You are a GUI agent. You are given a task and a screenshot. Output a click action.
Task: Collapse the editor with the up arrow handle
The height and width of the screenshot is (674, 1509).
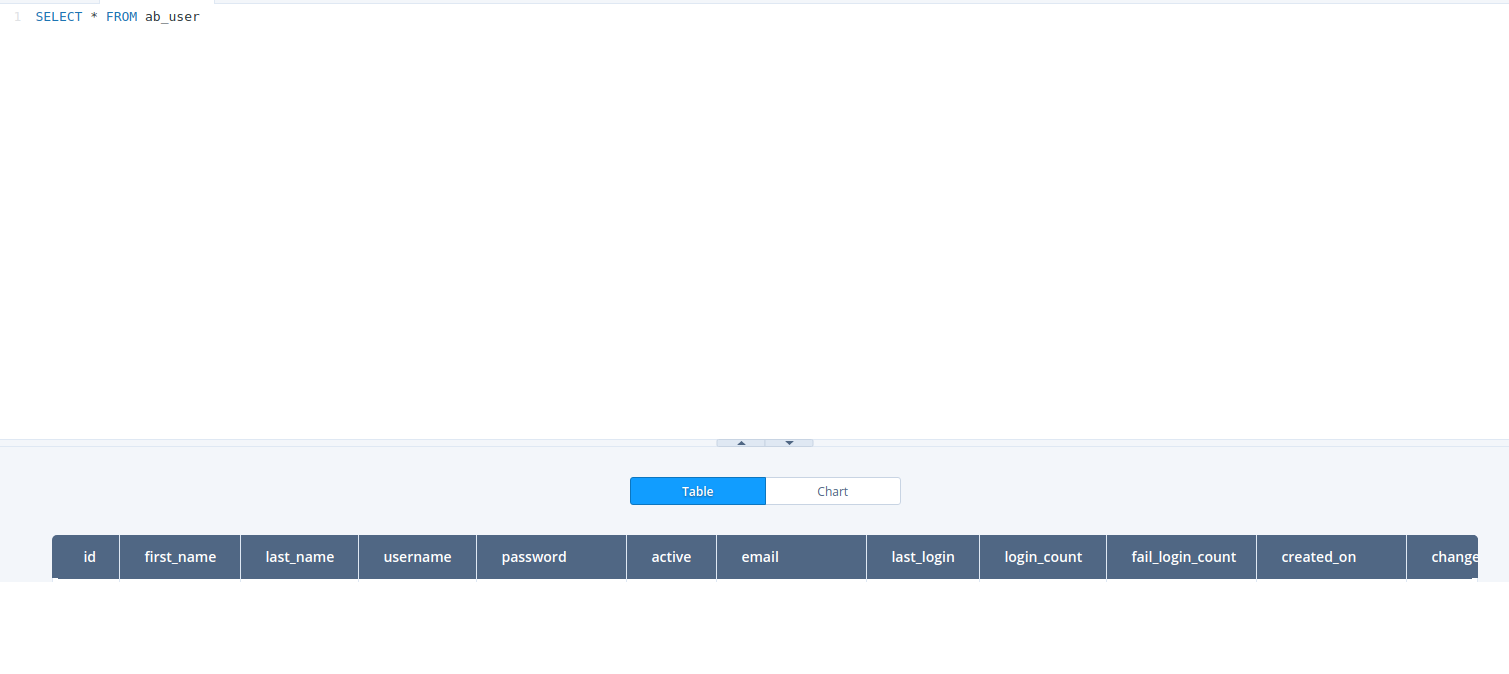coord(741,442)
